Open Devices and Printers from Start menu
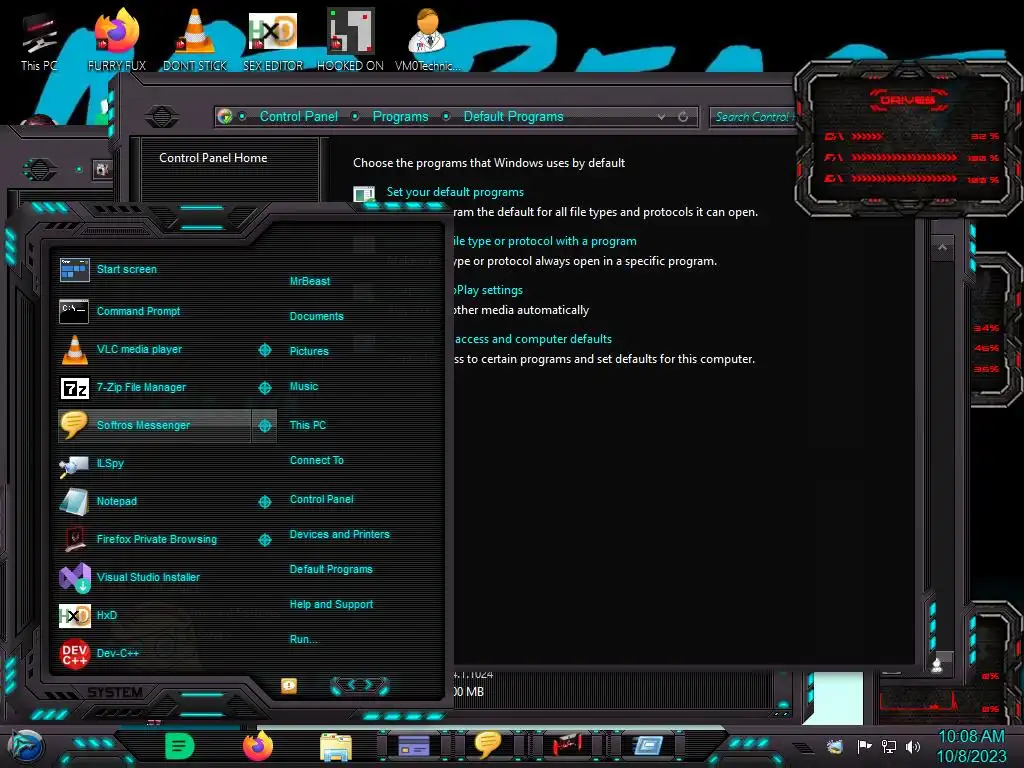1024x768 pixels. click(340, 534)
